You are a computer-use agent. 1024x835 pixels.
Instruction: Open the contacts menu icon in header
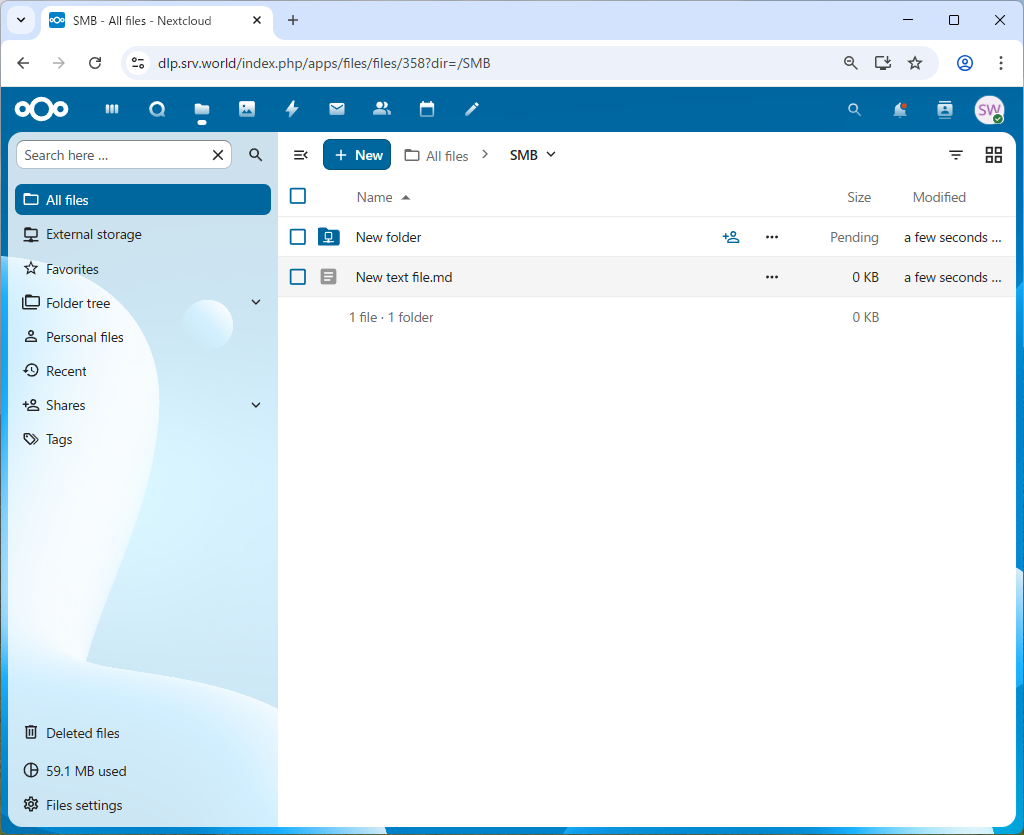point(945,110)
